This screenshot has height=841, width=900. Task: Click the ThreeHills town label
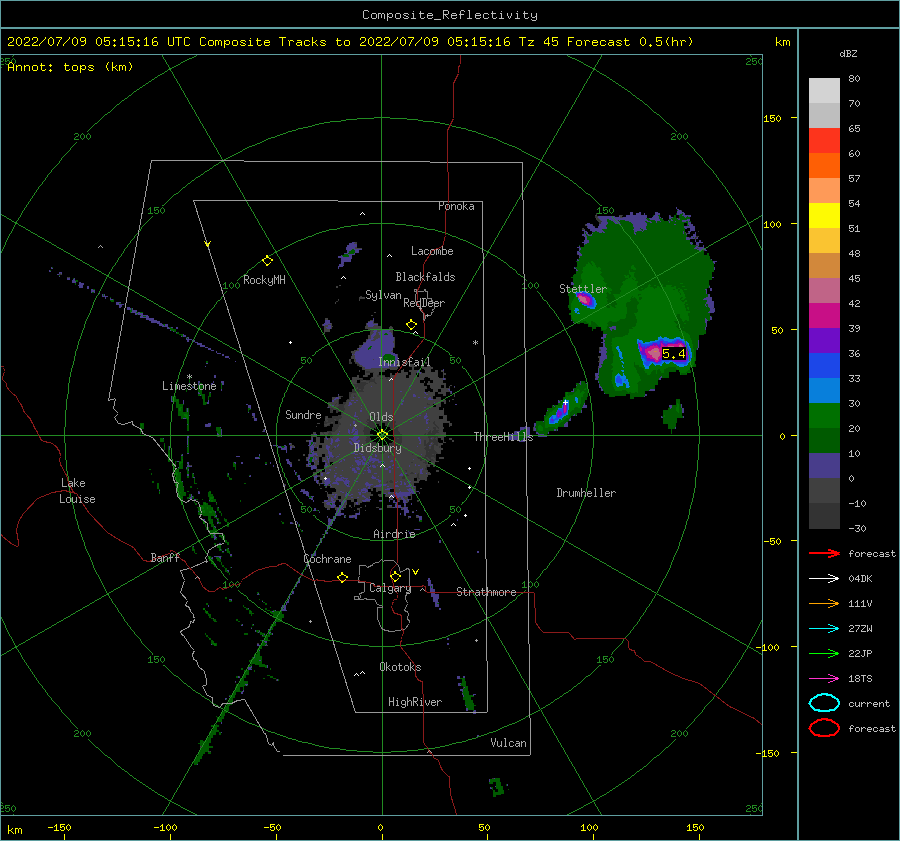tap(503, 437)
